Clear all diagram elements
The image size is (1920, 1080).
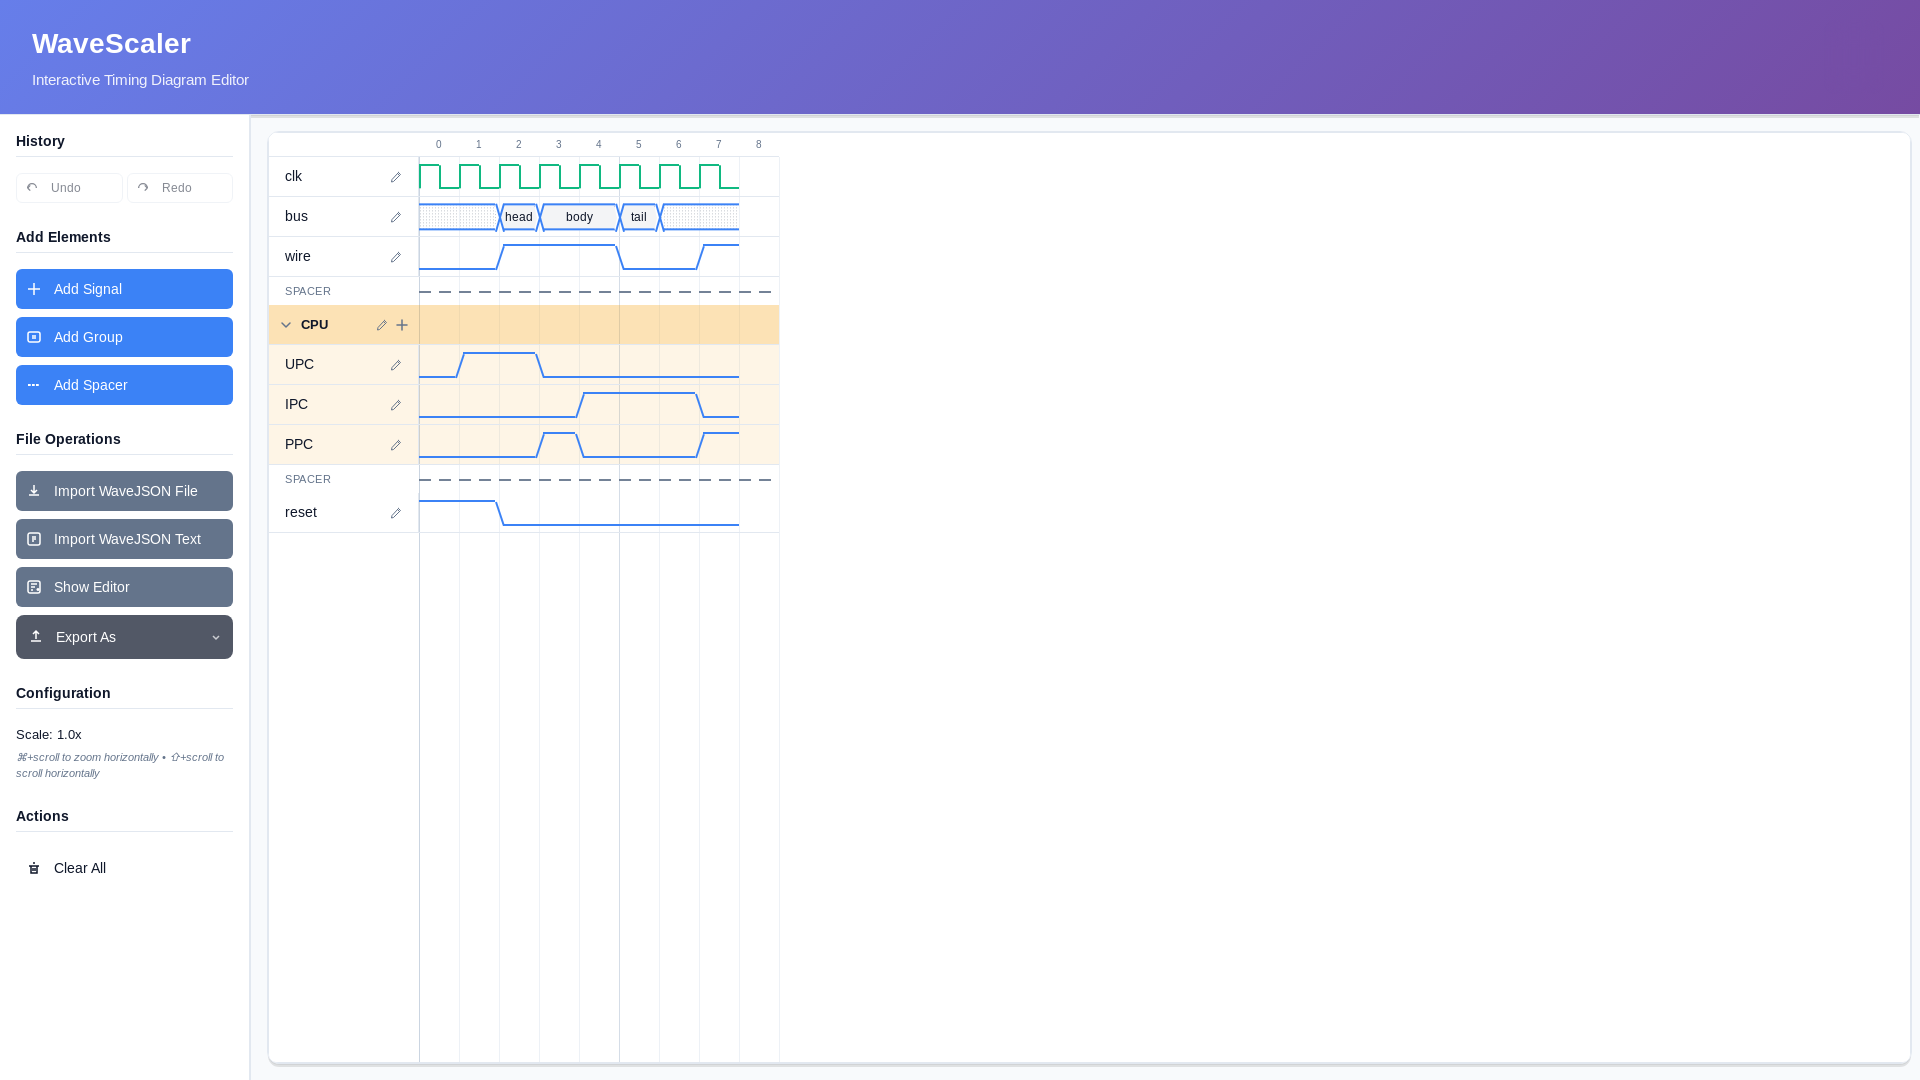point(124,868)
